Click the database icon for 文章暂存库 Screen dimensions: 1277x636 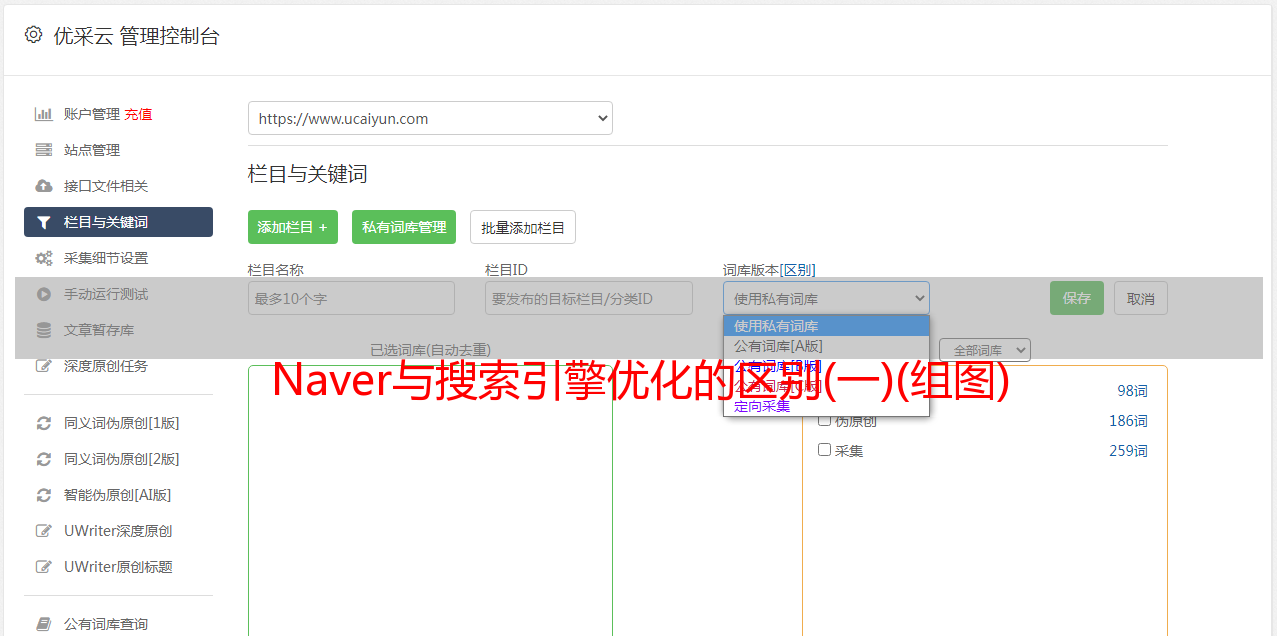point(43,330)
